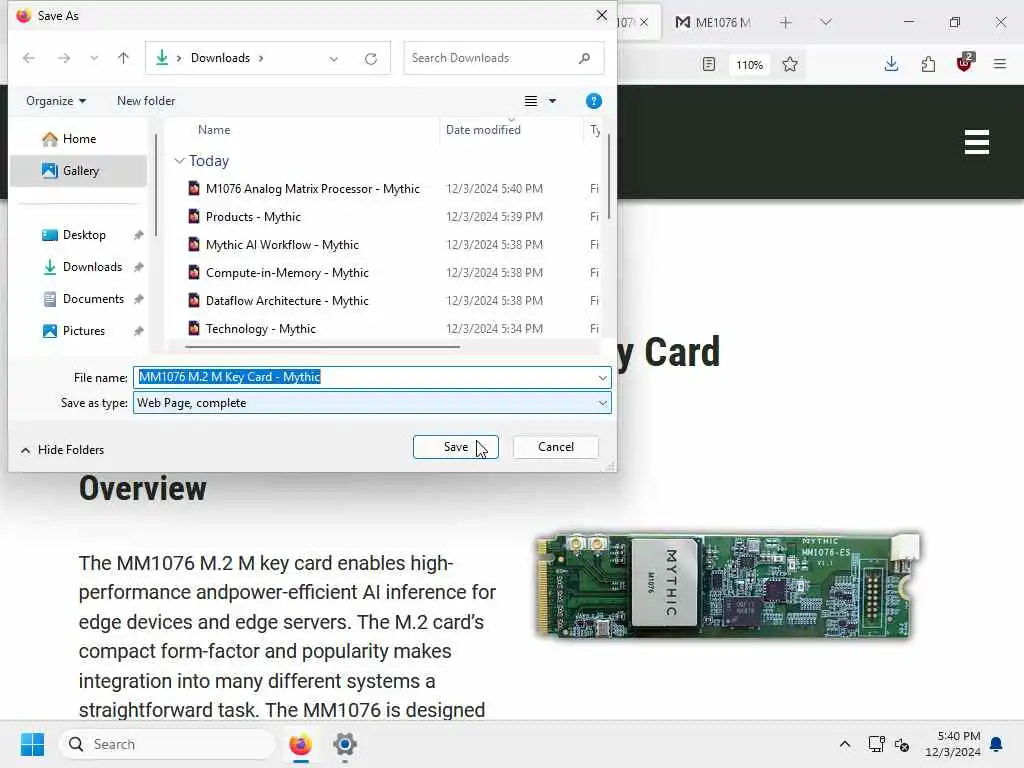Select Gallery in navigation pane
The image size is (1024, 768).
click(x=78, y=170)
